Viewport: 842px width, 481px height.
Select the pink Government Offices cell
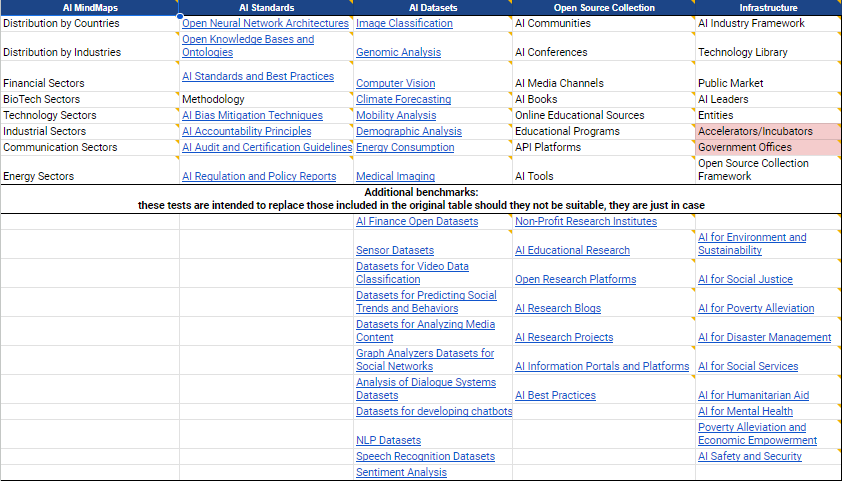click(x=744, y=147)
